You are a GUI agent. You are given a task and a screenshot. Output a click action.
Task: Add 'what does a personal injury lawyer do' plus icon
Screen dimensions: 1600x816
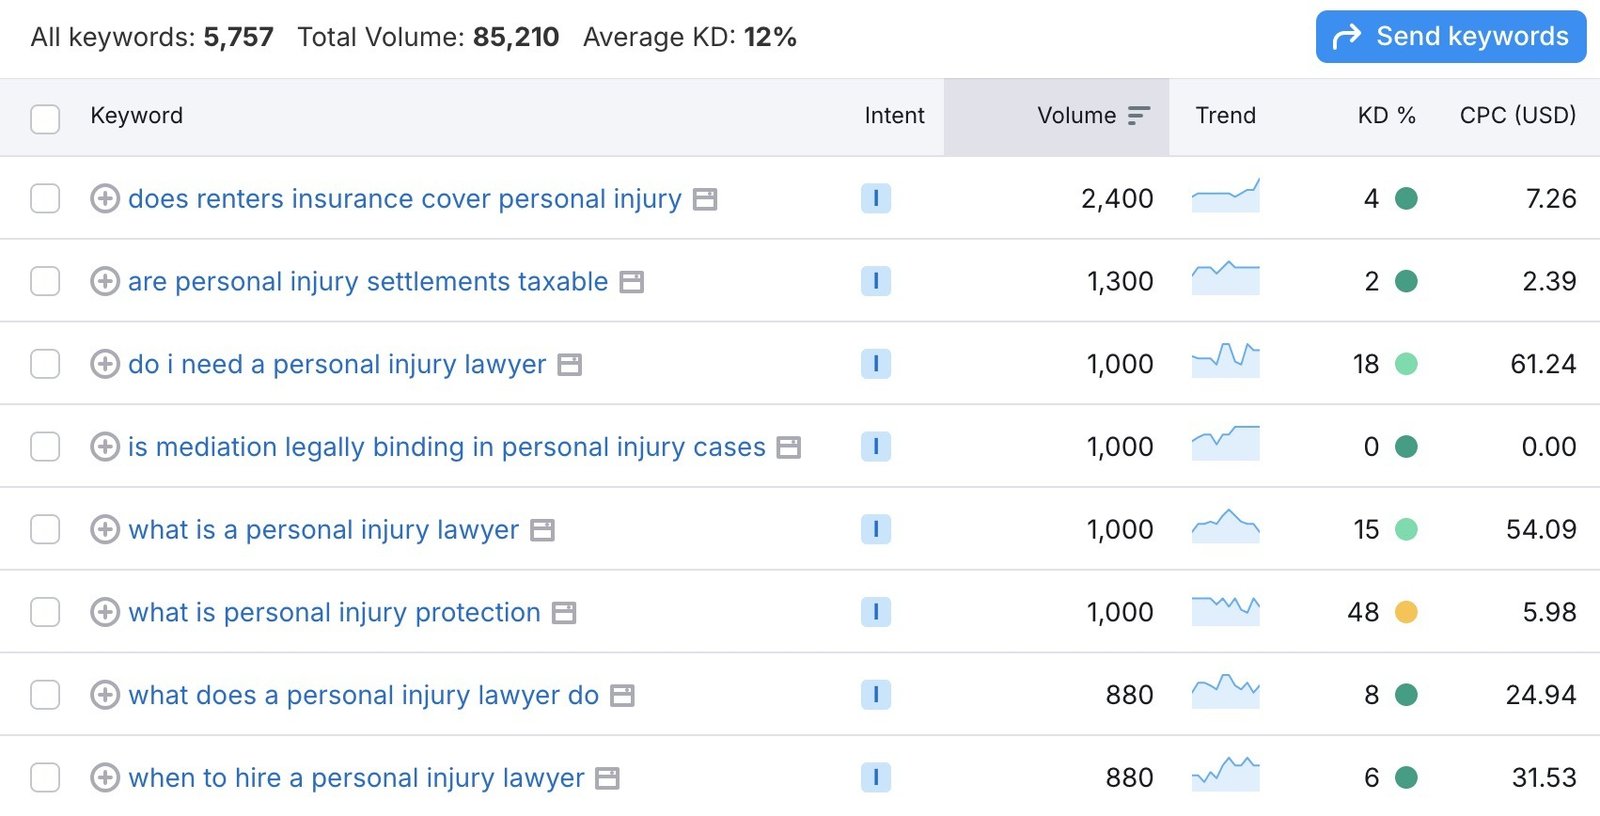[105, 695]
